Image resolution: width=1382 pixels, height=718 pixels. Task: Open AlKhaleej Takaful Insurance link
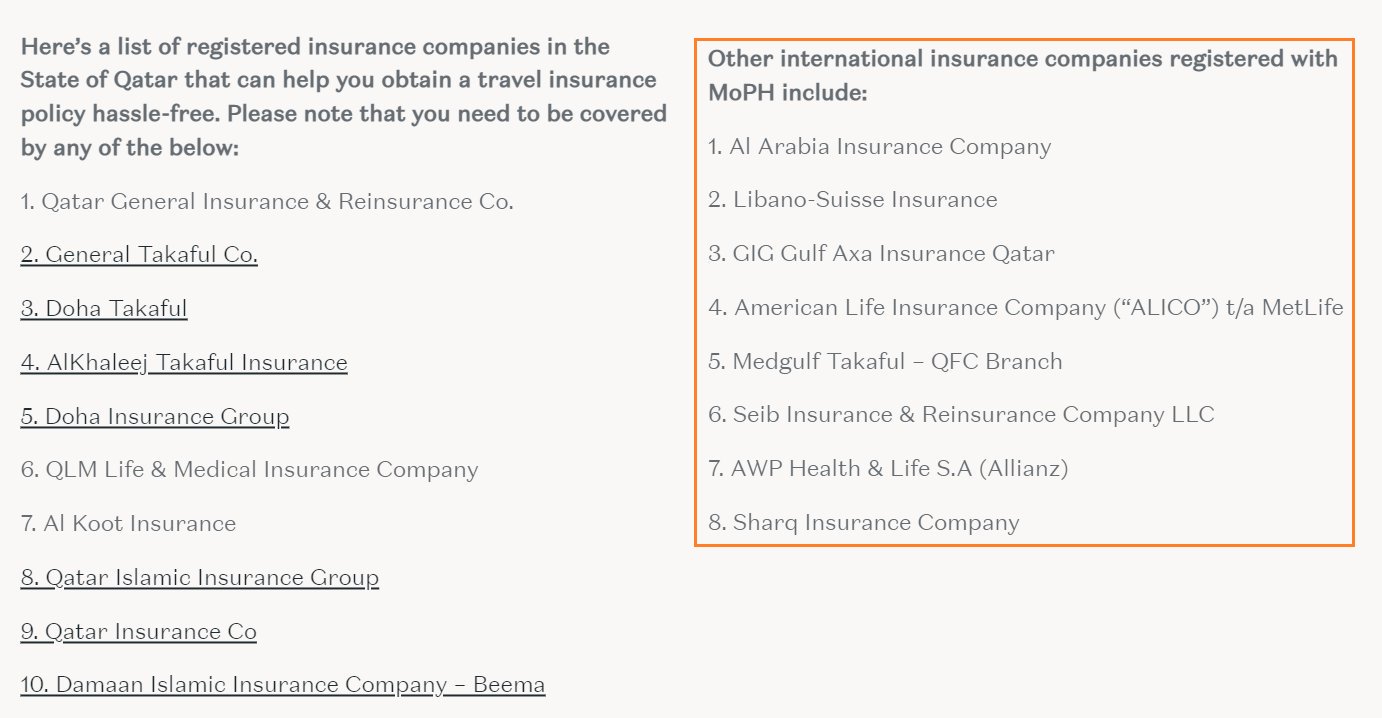(184, 362)
